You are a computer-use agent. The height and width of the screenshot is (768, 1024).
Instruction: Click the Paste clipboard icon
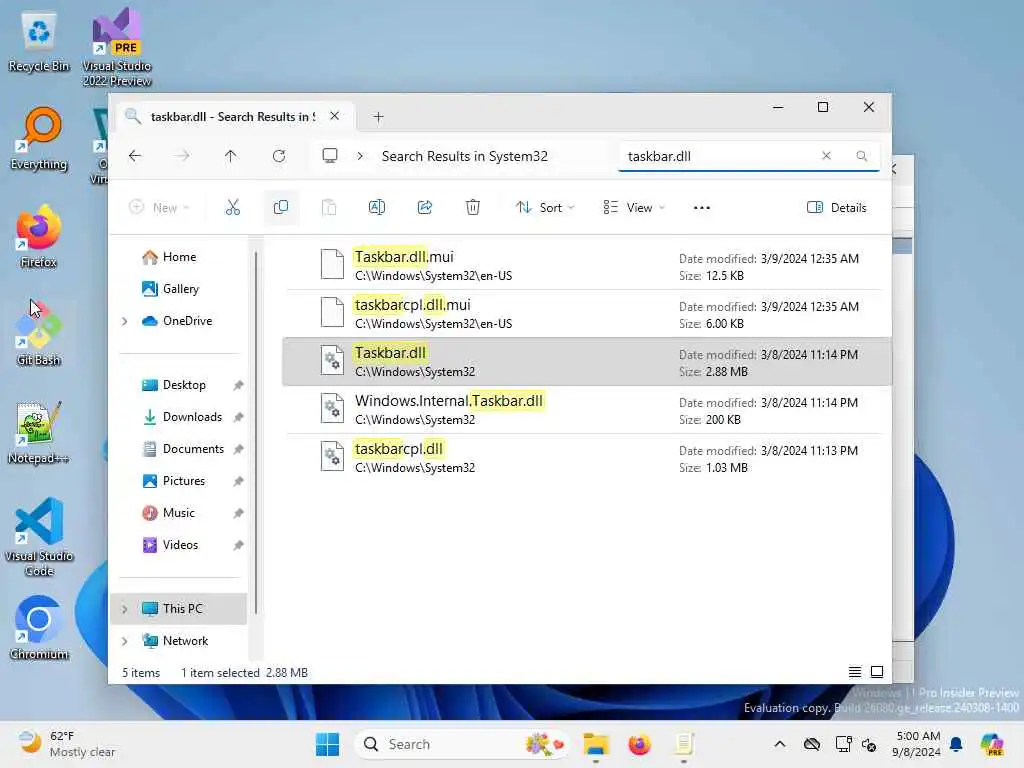click(x=329, y=208)
